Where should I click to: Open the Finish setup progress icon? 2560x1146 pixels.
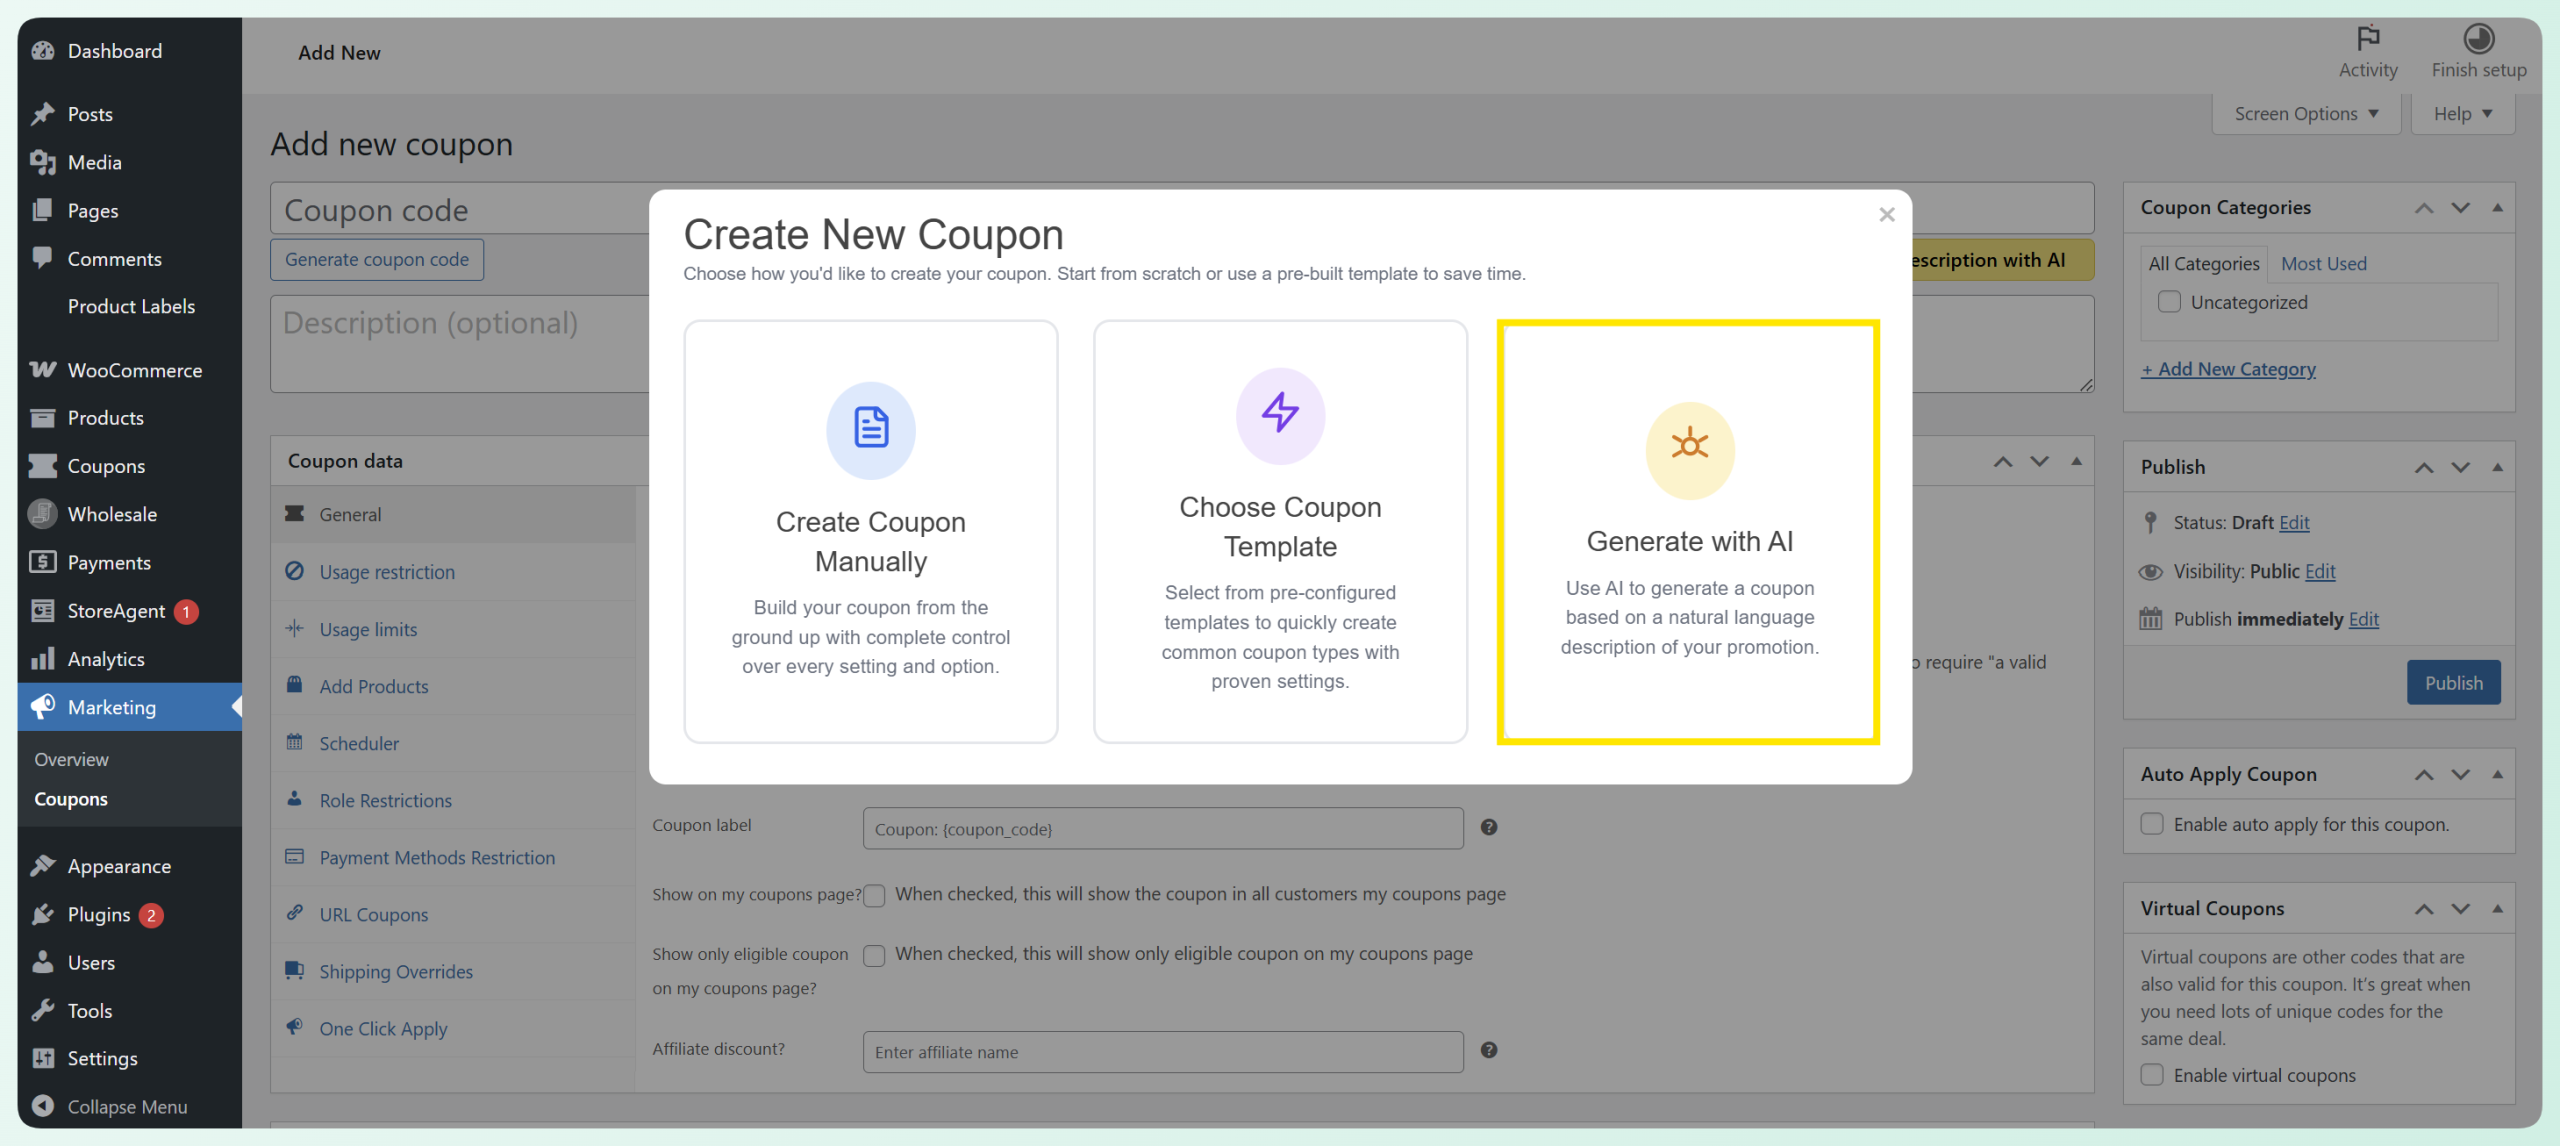coord(2478,38)
